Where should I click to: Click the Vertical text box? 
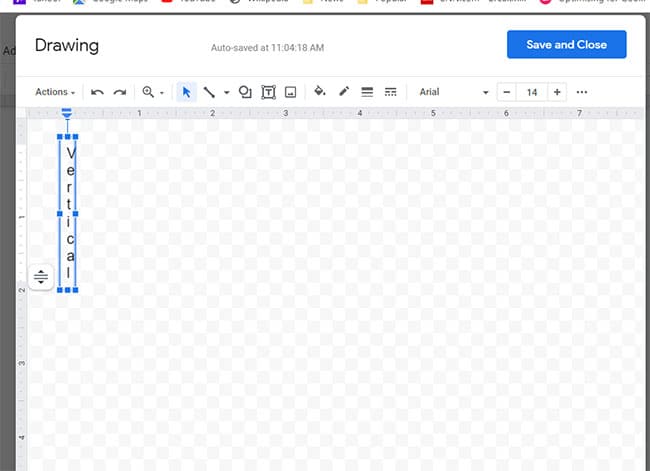click(x=68, y=213)
